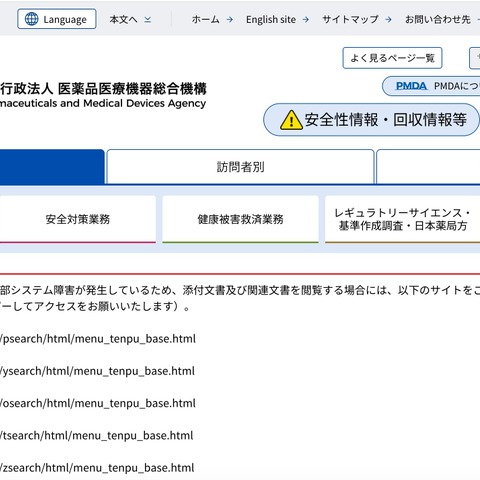Click the arrow icon after English site

tap(306, 20)
